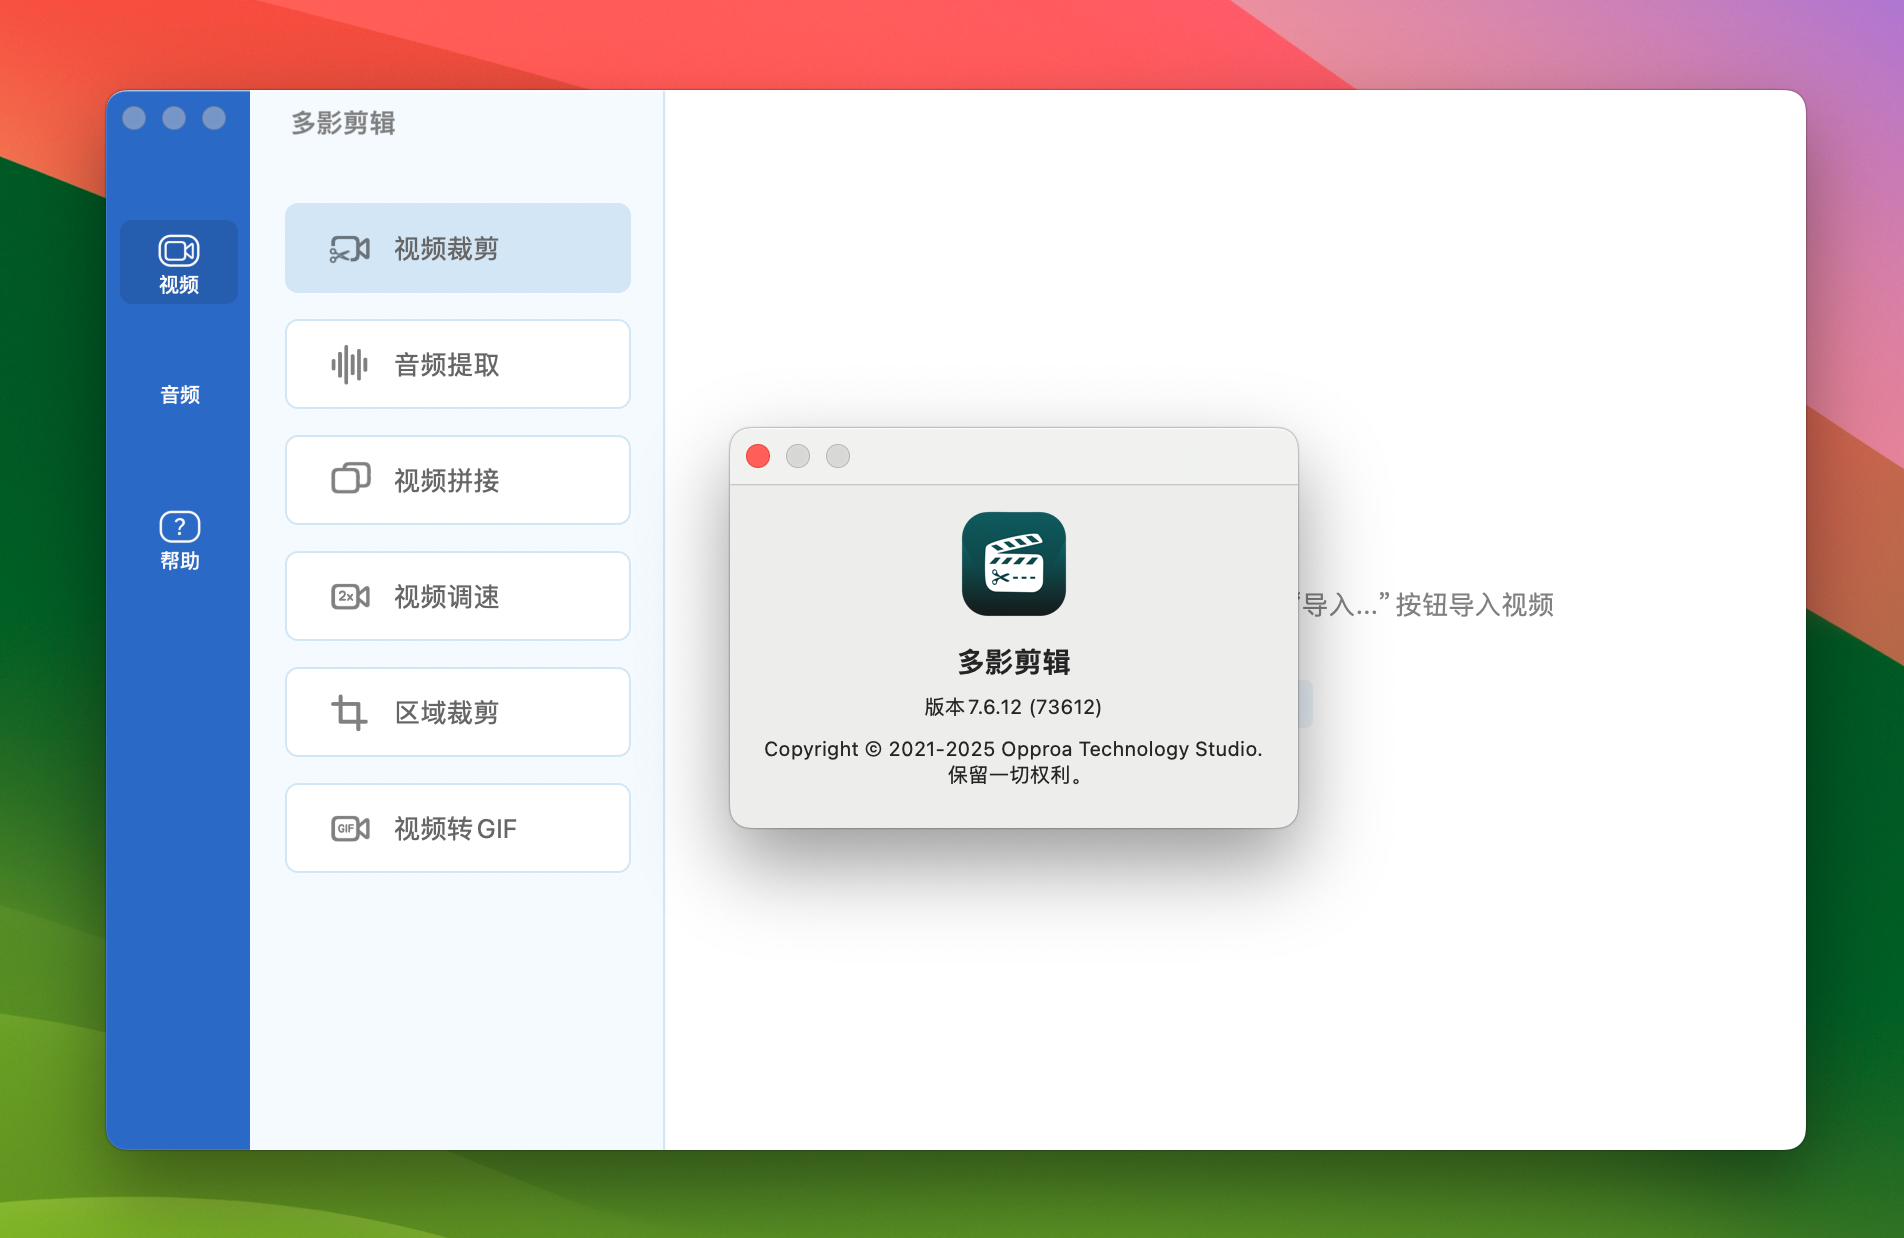Viewport: 1904px width, 1238px height.
Task: Choose the 视频转 GIF text label
Action: coord(455,829)
